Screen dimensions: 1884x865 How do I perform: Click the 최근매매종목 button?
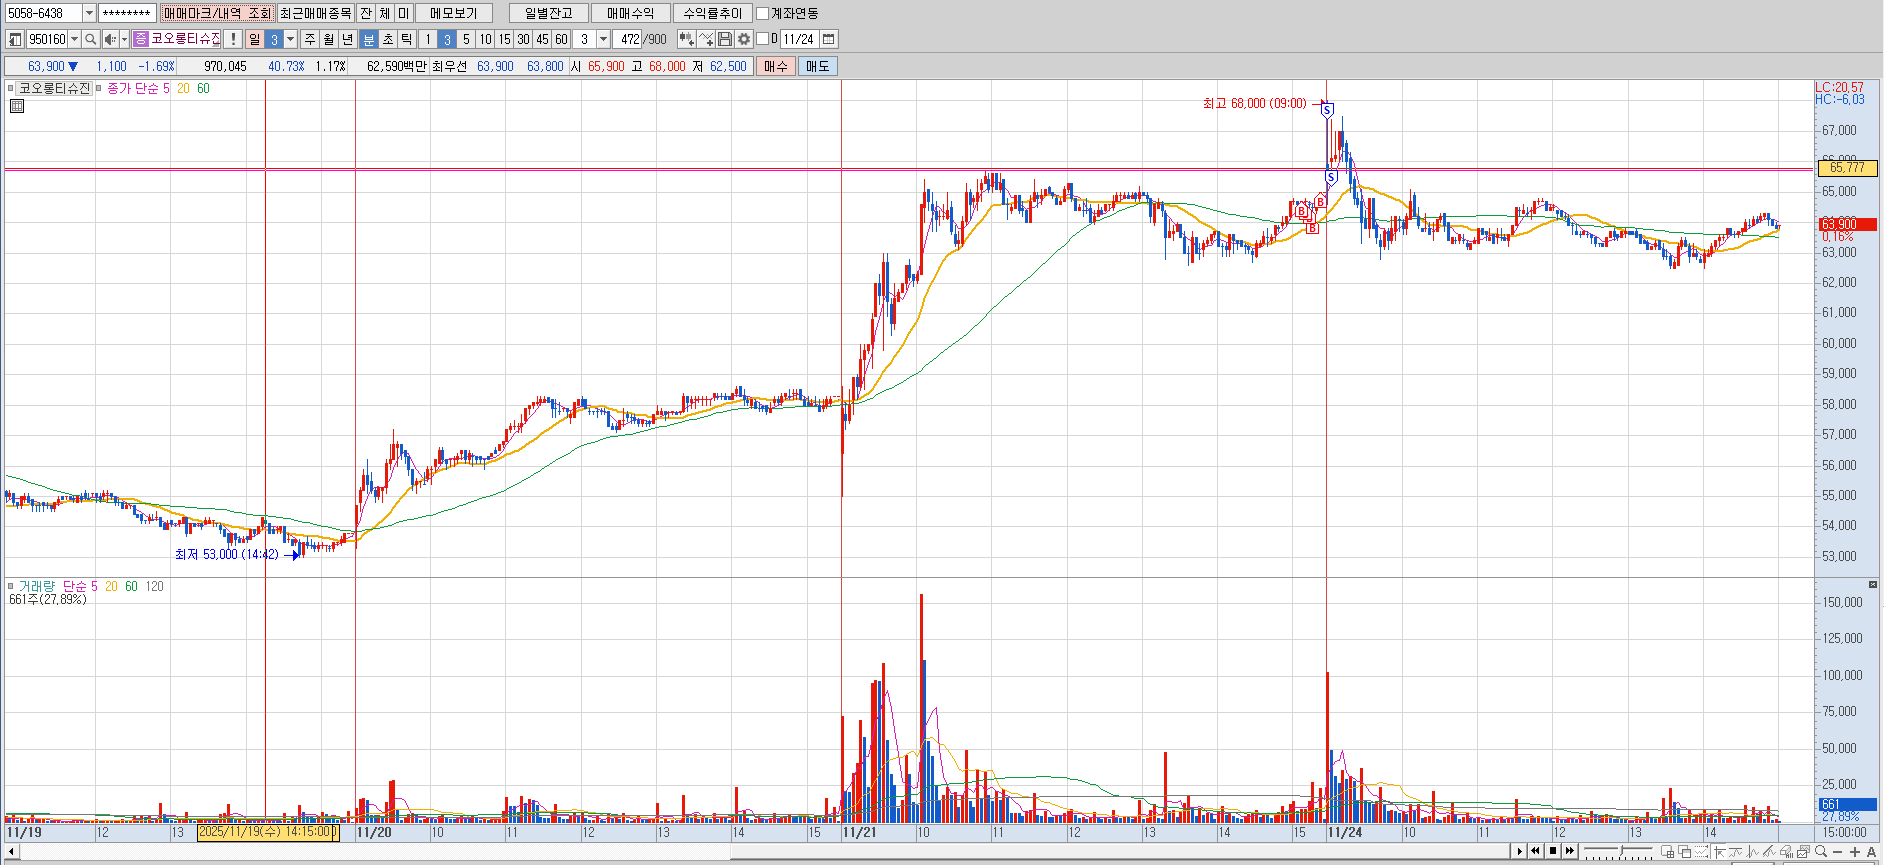[x=315, y=13]
